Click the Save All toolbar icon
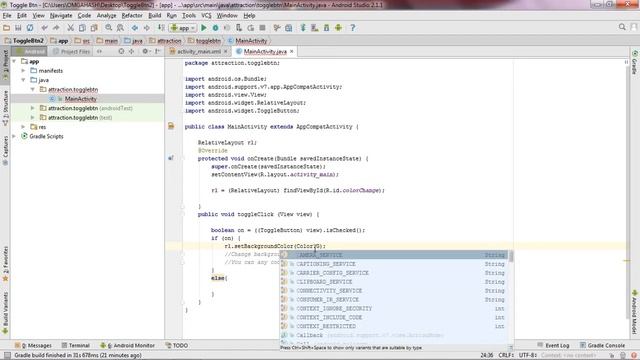Screen dimensions: 640x360 tap(18, 28)
